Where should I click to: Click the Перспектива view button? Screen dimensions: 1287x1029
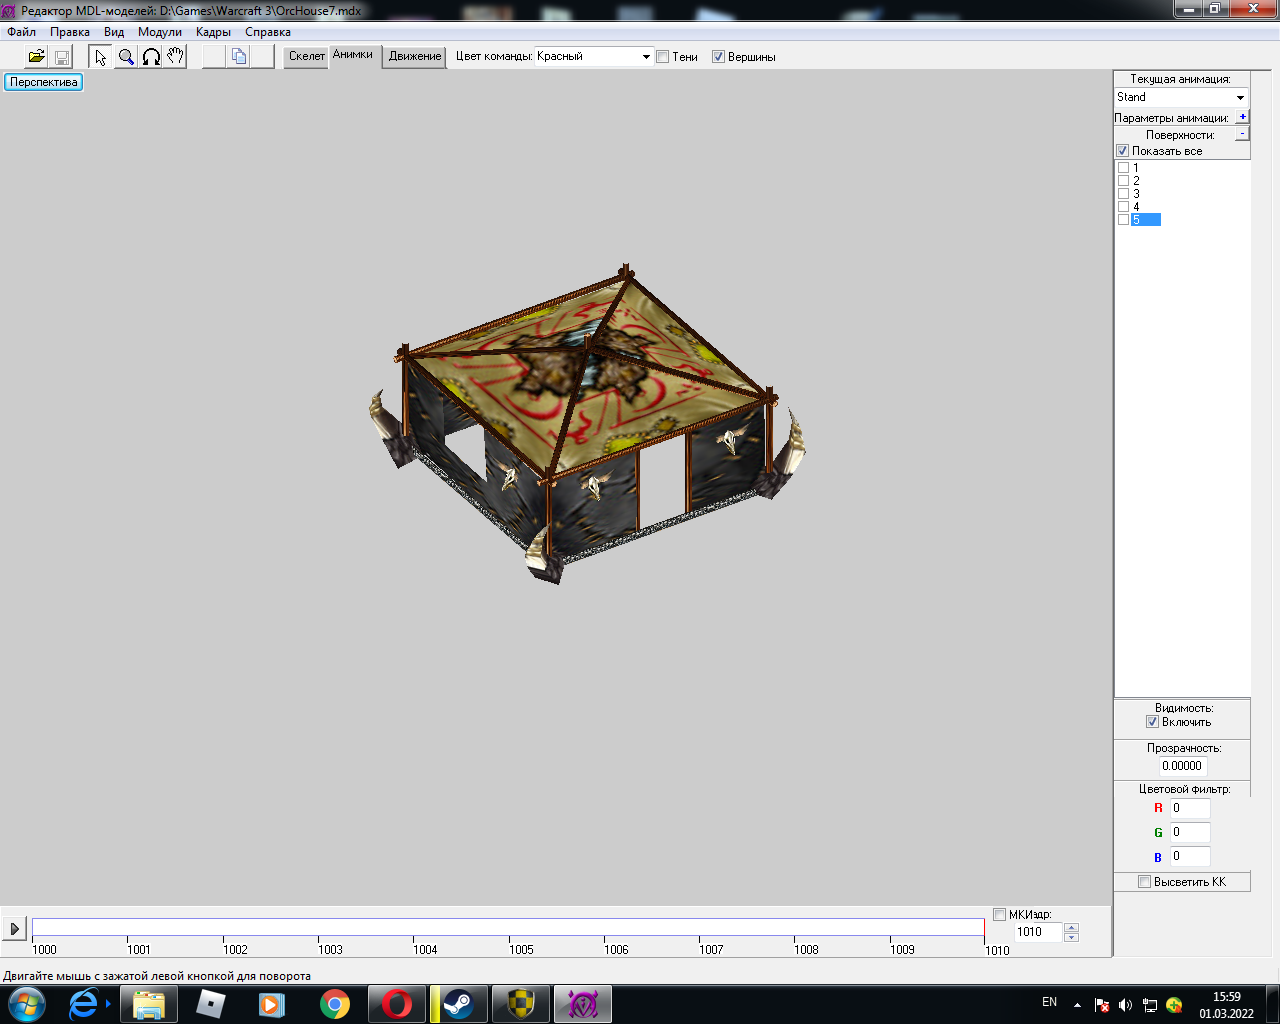pyautogui.click(x=44, y=82)
